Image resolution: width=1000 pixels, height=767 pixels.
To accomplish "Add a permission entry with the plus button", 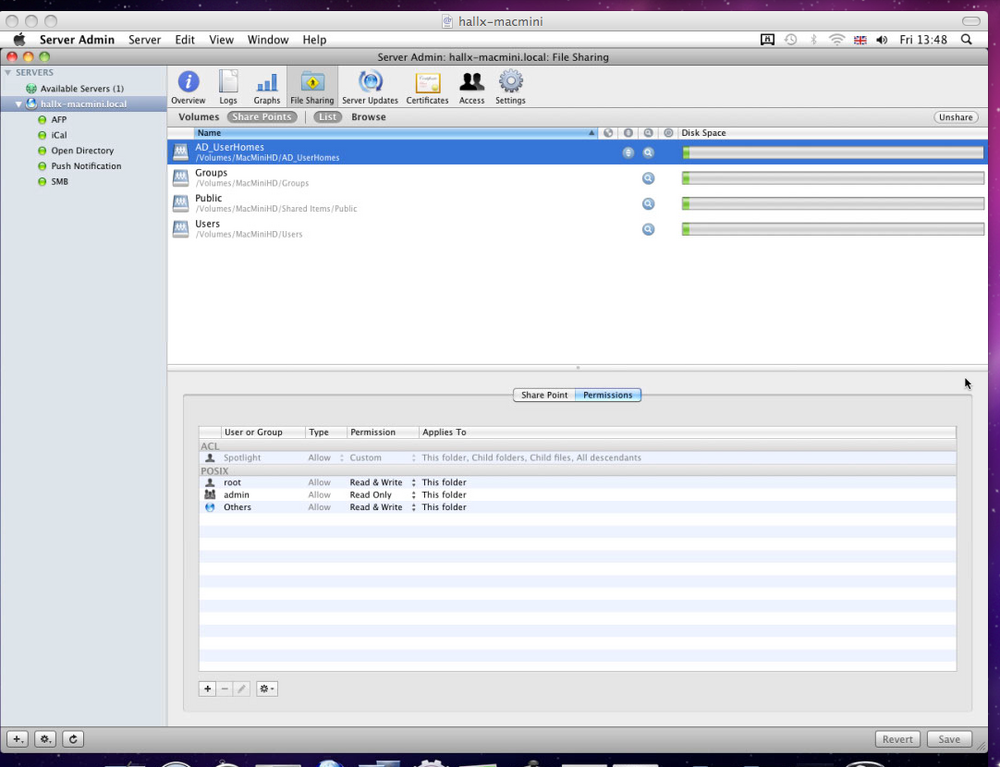I will (207, 689).
